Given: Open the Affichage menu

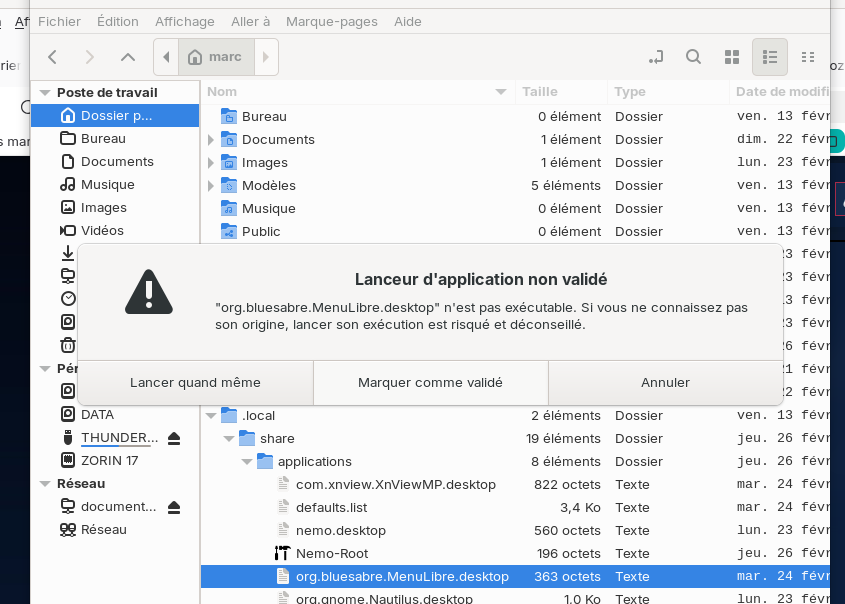Looking at the screenshot, I should [185, 21].
